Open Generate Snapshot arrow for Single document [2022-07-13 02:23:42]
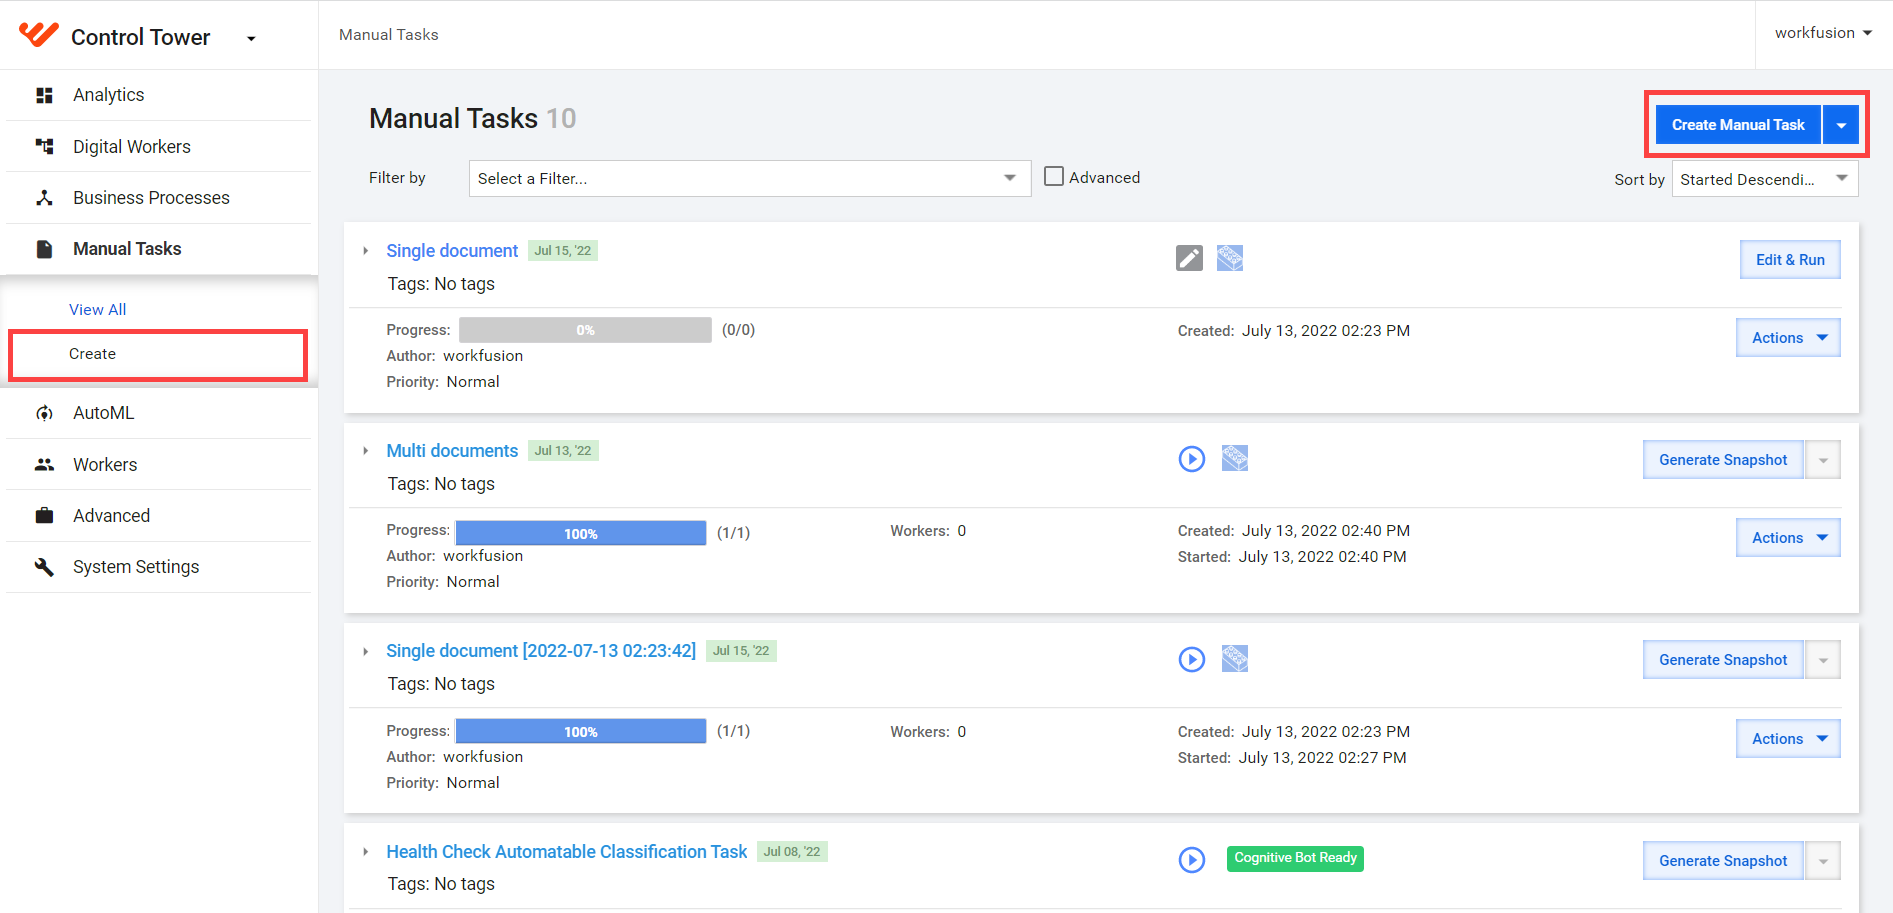 pyautogui.click(x=1823, y=660)
